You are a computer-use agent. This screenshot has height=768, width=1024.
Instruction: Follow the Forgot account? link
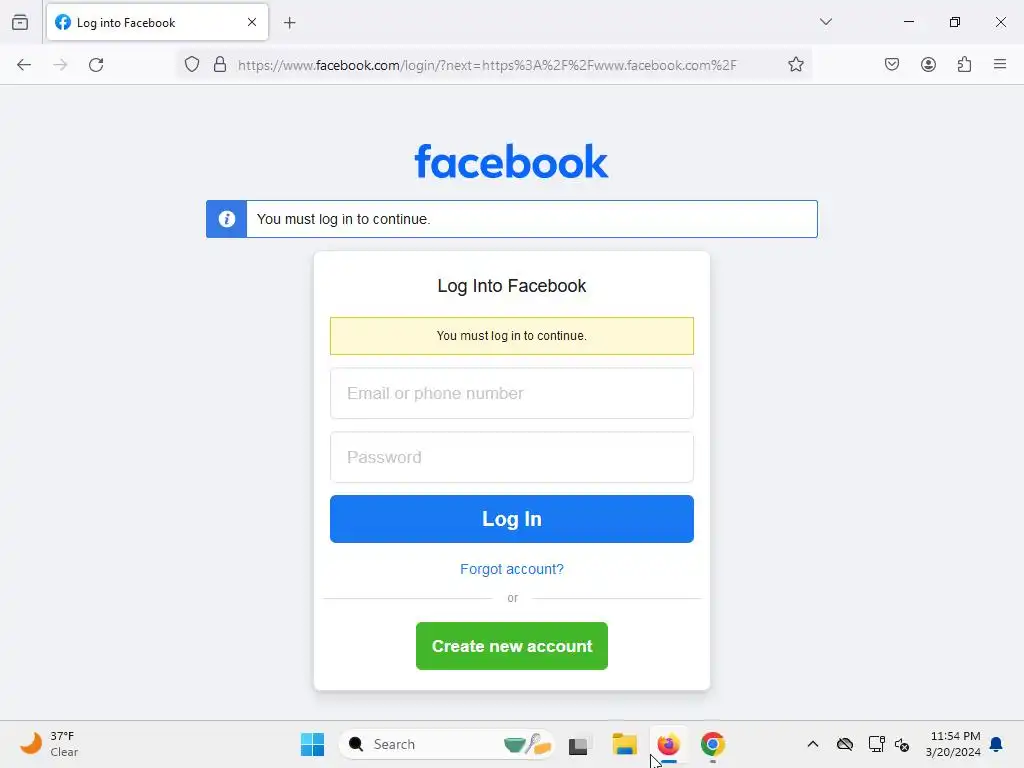pyautogui.click(x=511, y=569)
